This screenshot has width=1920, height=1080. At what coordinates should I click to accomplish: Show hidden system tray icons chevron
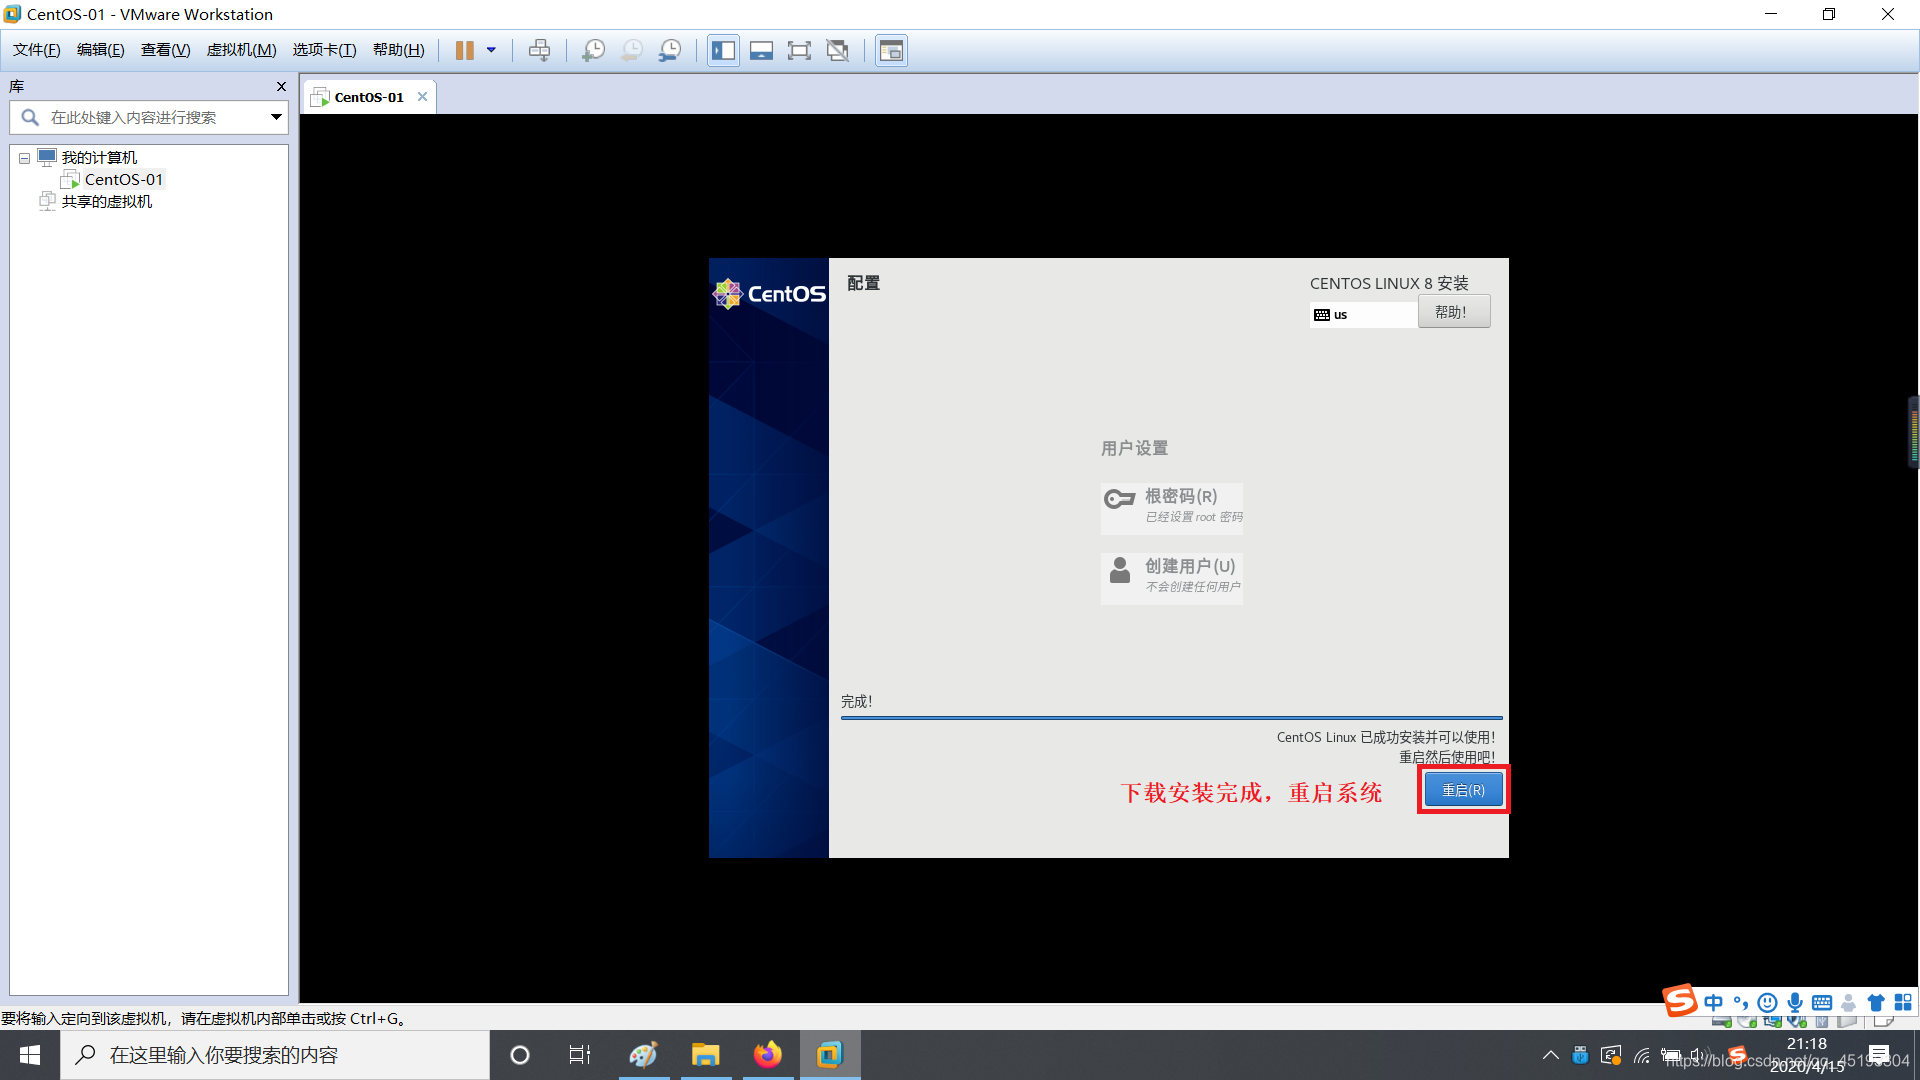[1550, 1055]
